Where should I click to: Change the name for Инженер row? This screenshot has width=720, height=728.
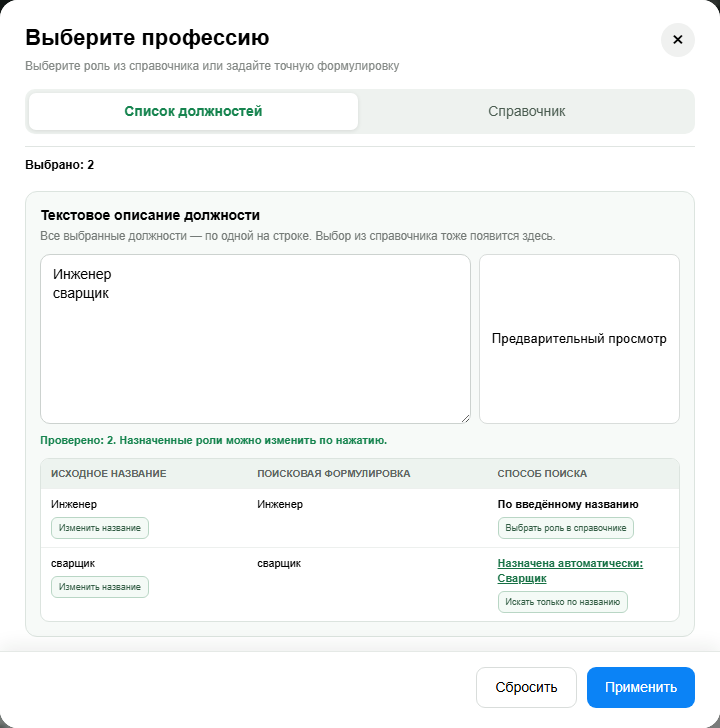100,528
